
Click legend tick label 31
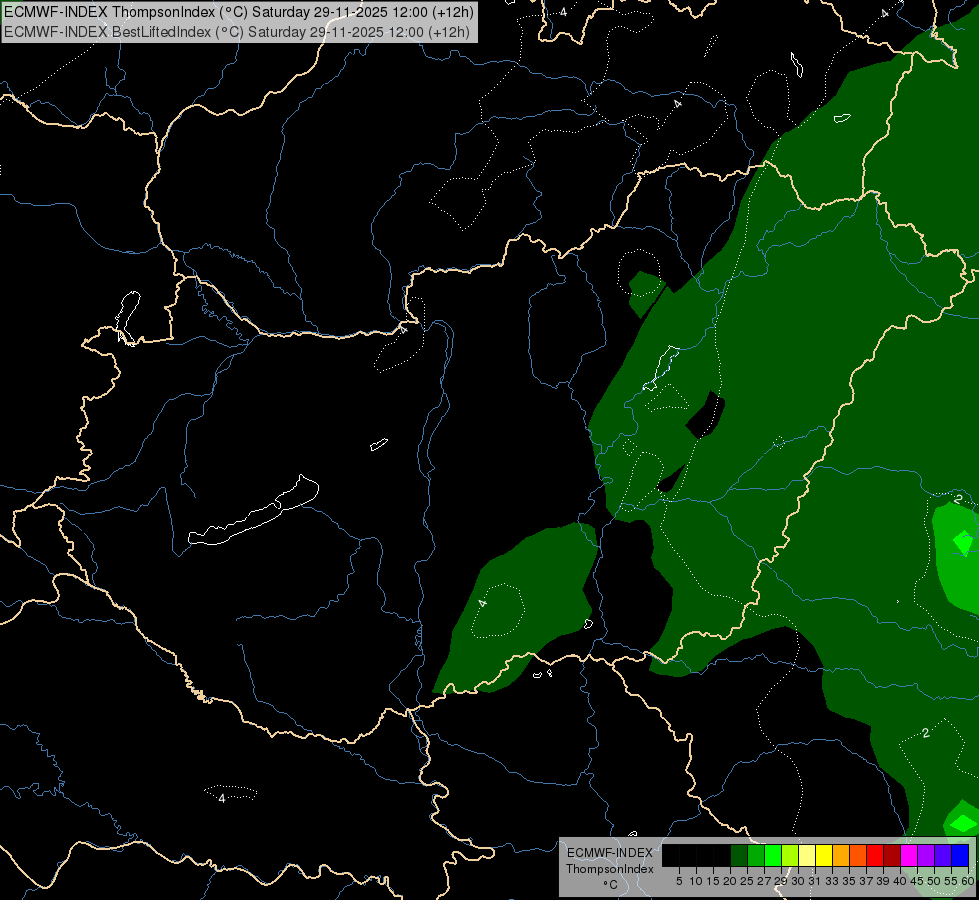click(815, 881)
